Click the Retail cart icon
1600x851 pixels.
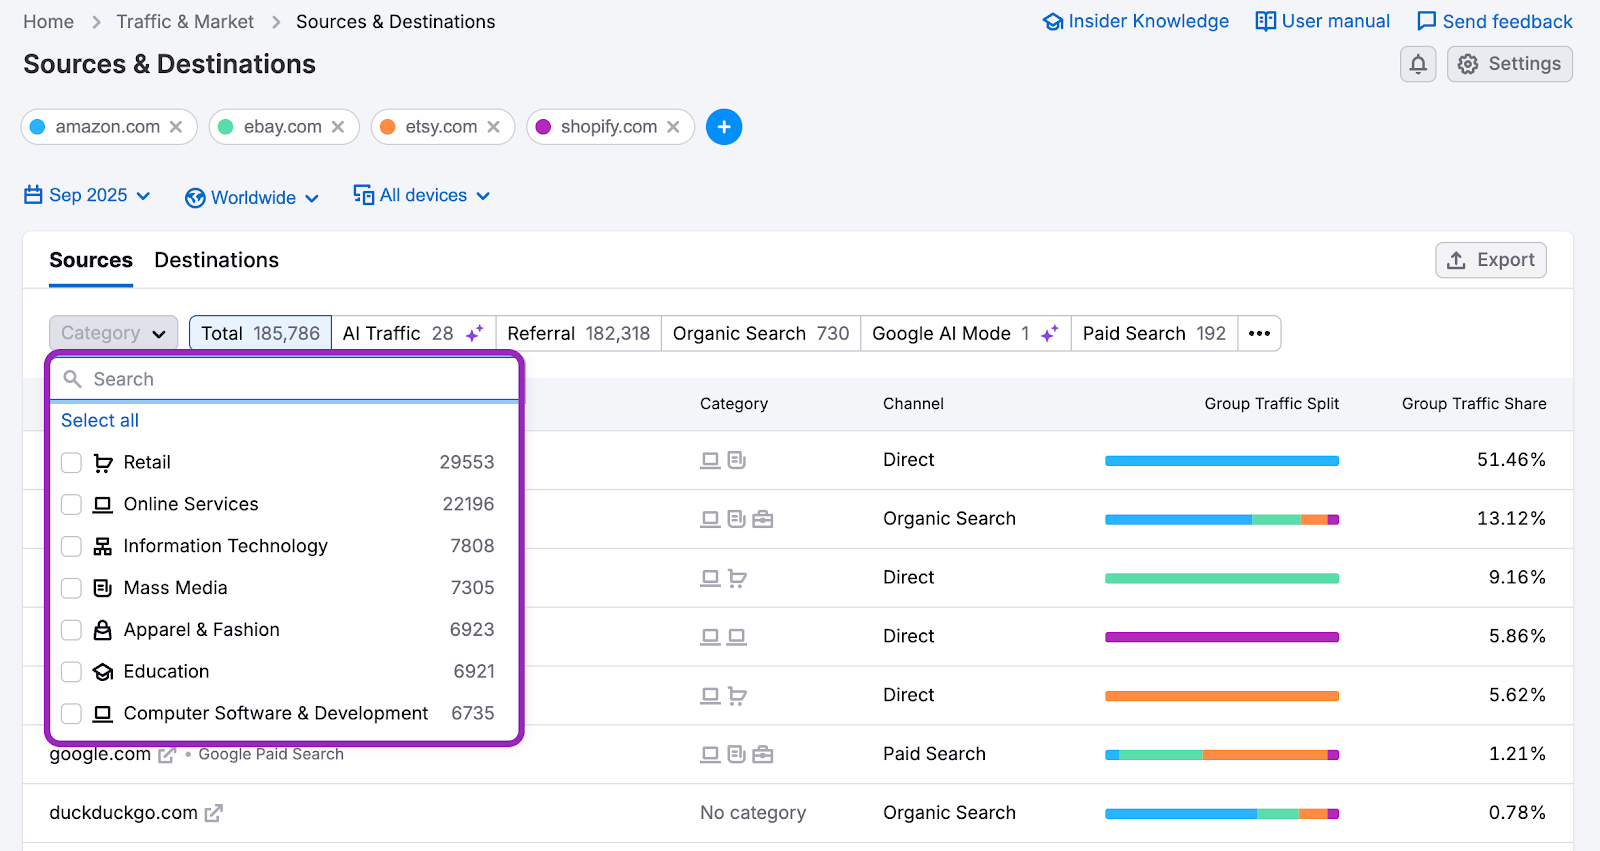pos(103,463)
